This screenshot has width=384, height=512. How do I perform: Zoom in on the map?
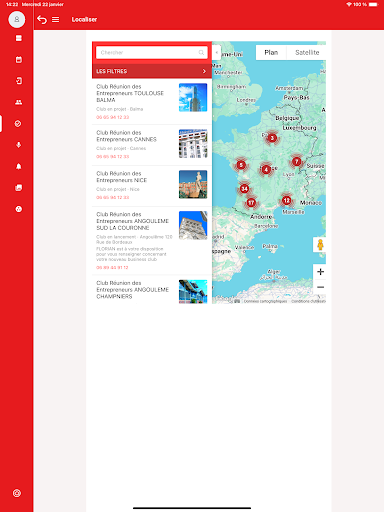(320, 272)
